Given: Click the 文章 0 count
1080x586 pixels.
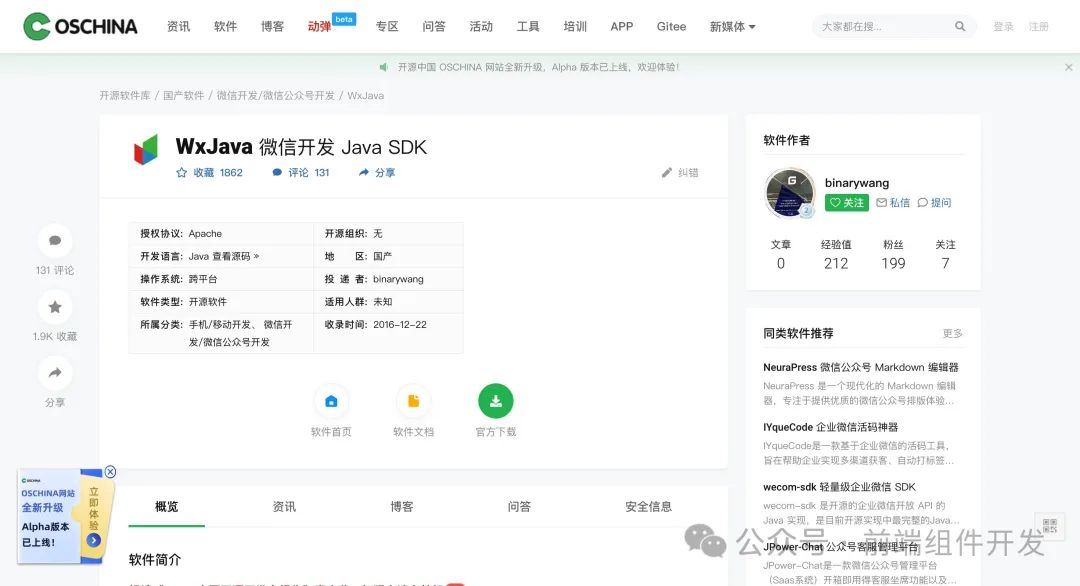Looking at the screenshot, I should pos(780,255).
